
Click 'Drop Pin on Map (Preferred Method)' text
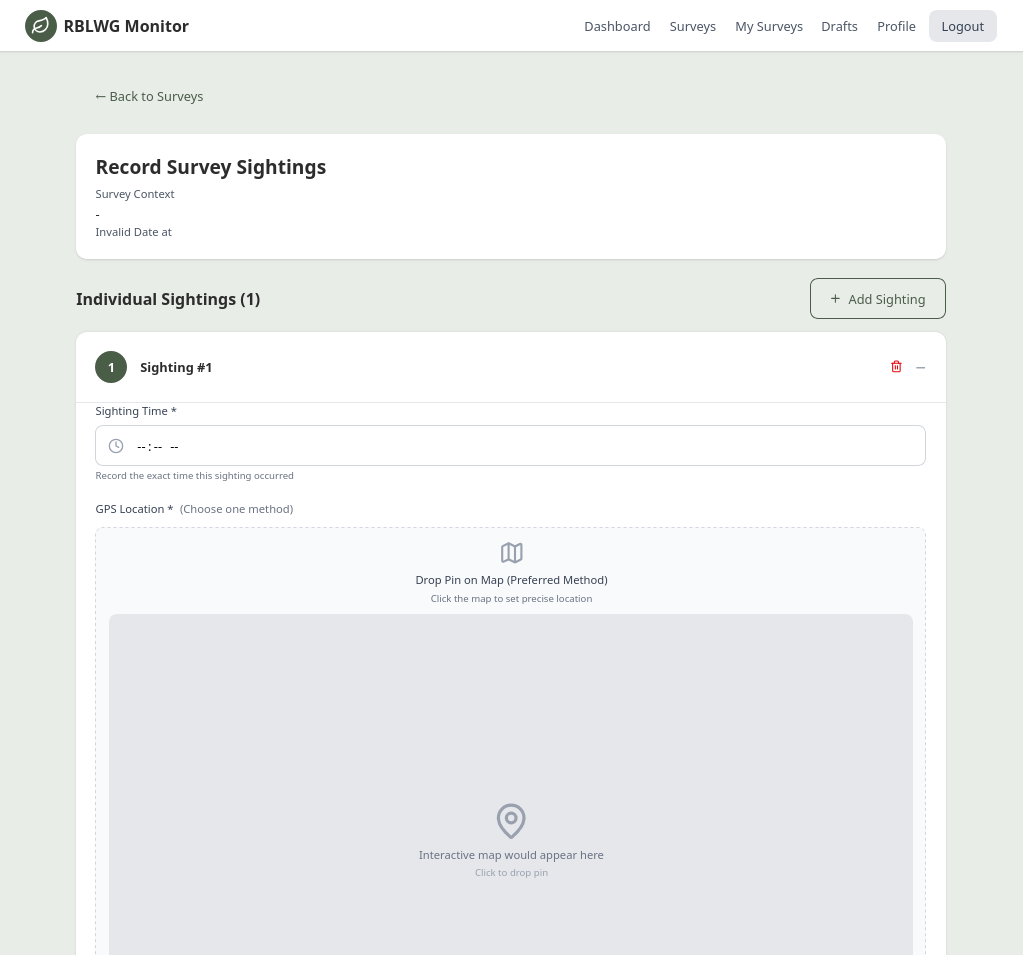(x=511, y=580)
